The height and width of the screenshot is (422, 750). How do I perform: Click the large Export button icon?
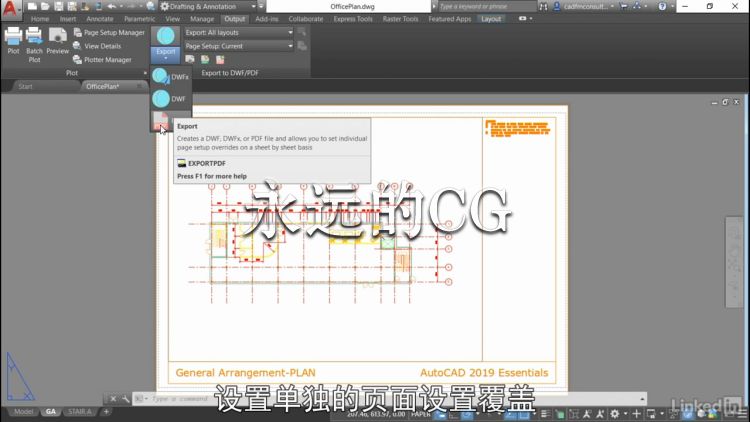pos(165,36)
